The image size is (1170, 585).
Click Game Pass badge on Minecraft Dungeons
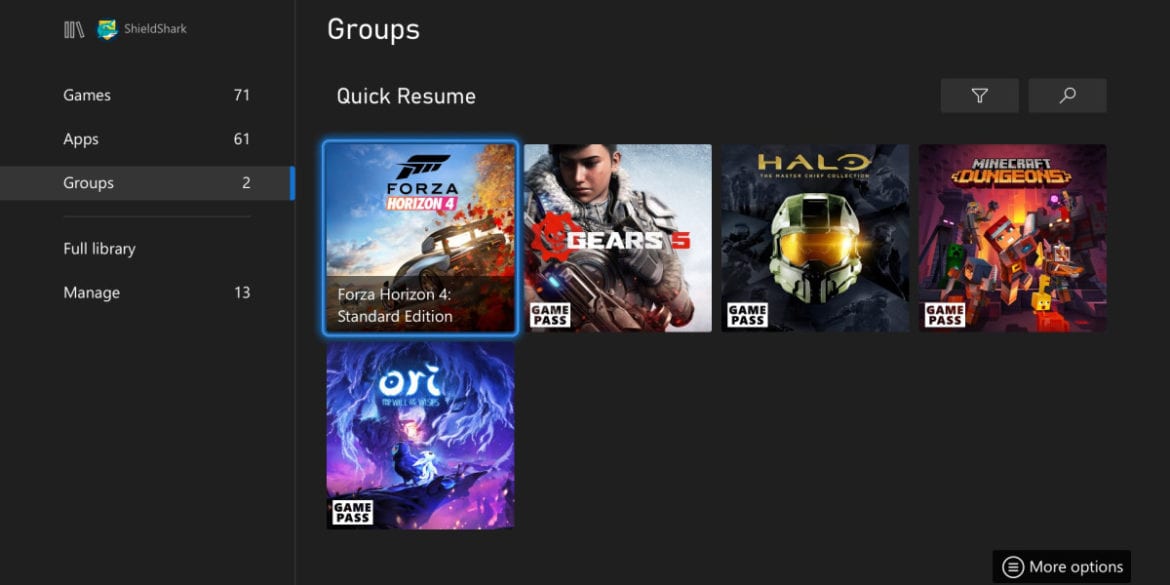944,315
